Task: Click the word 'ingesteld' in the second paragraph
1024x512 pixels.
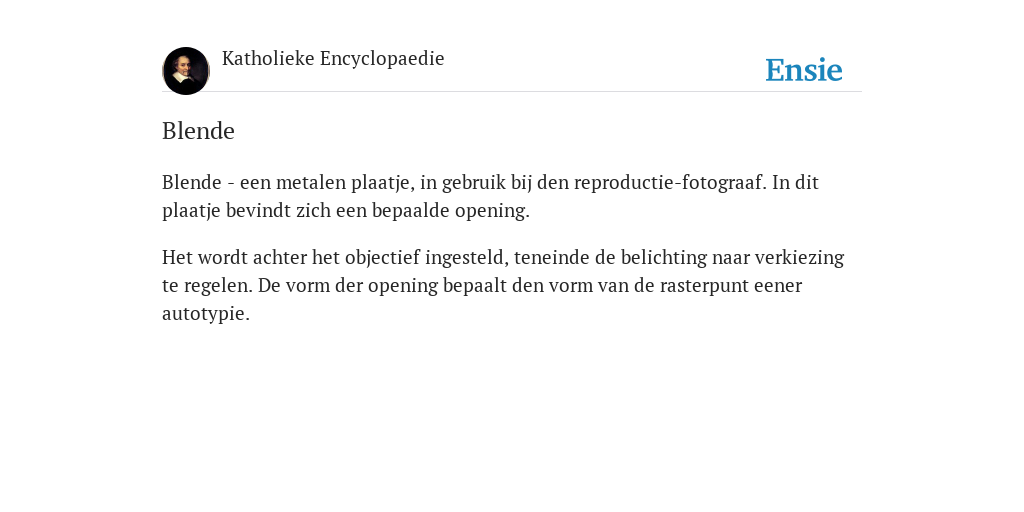Action: click(467, 258)
